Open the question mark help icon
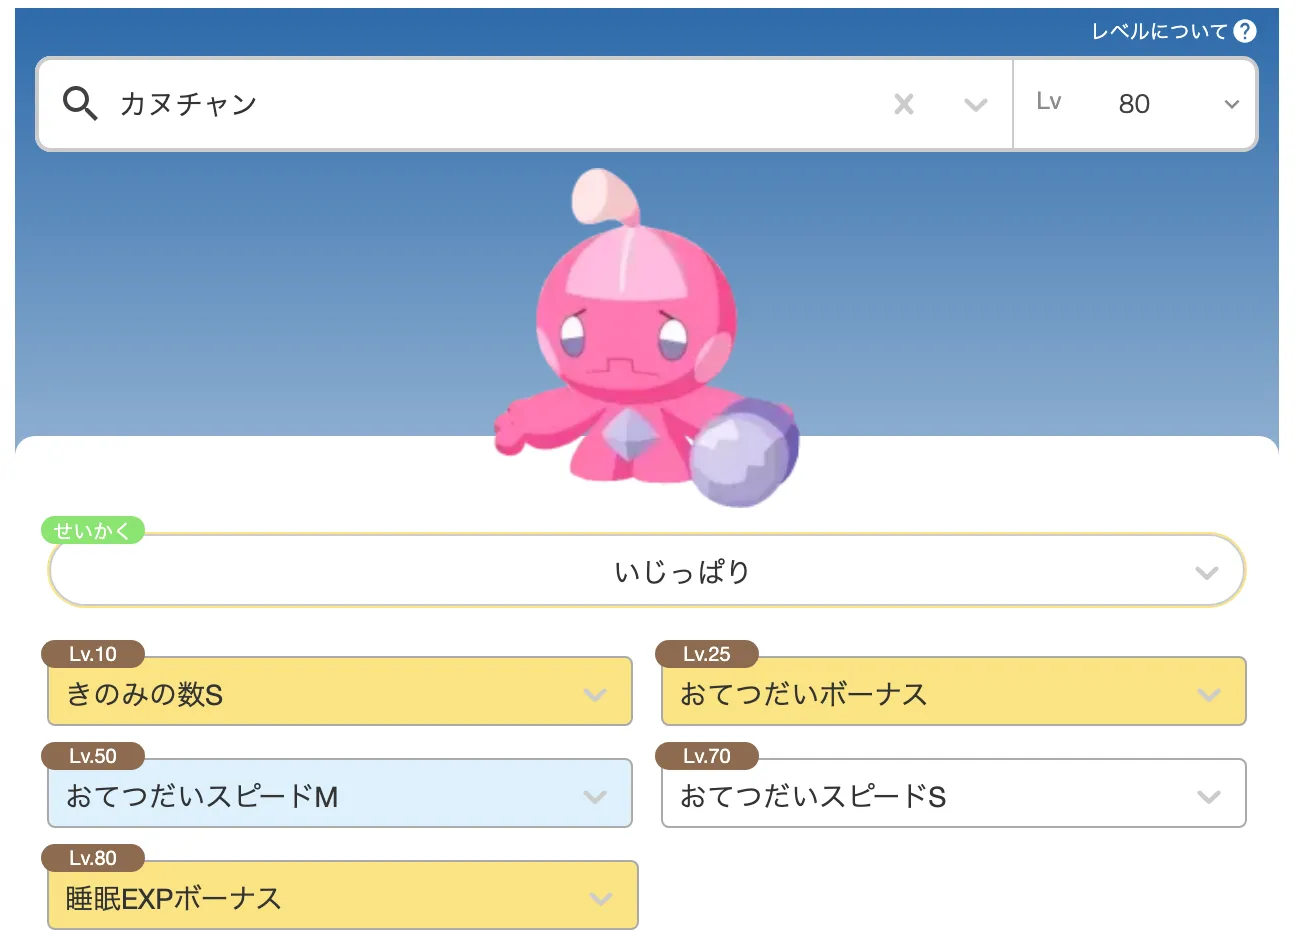The width and height of the screenshot is (1296, 948). click(1244, 31)
